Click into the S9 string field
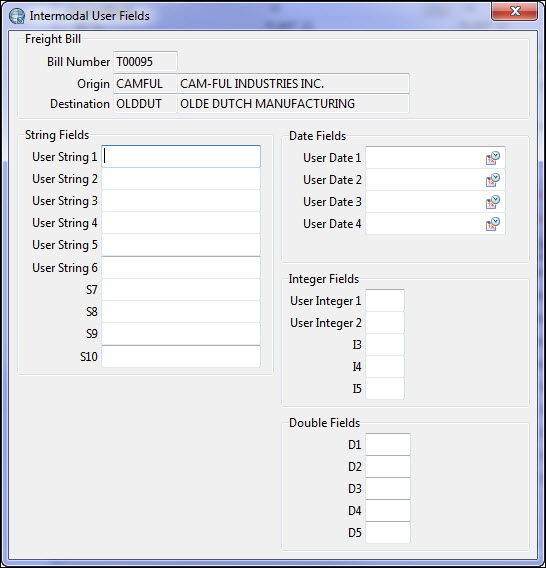The width and height of the screenshot is (546, 568). 181,334
